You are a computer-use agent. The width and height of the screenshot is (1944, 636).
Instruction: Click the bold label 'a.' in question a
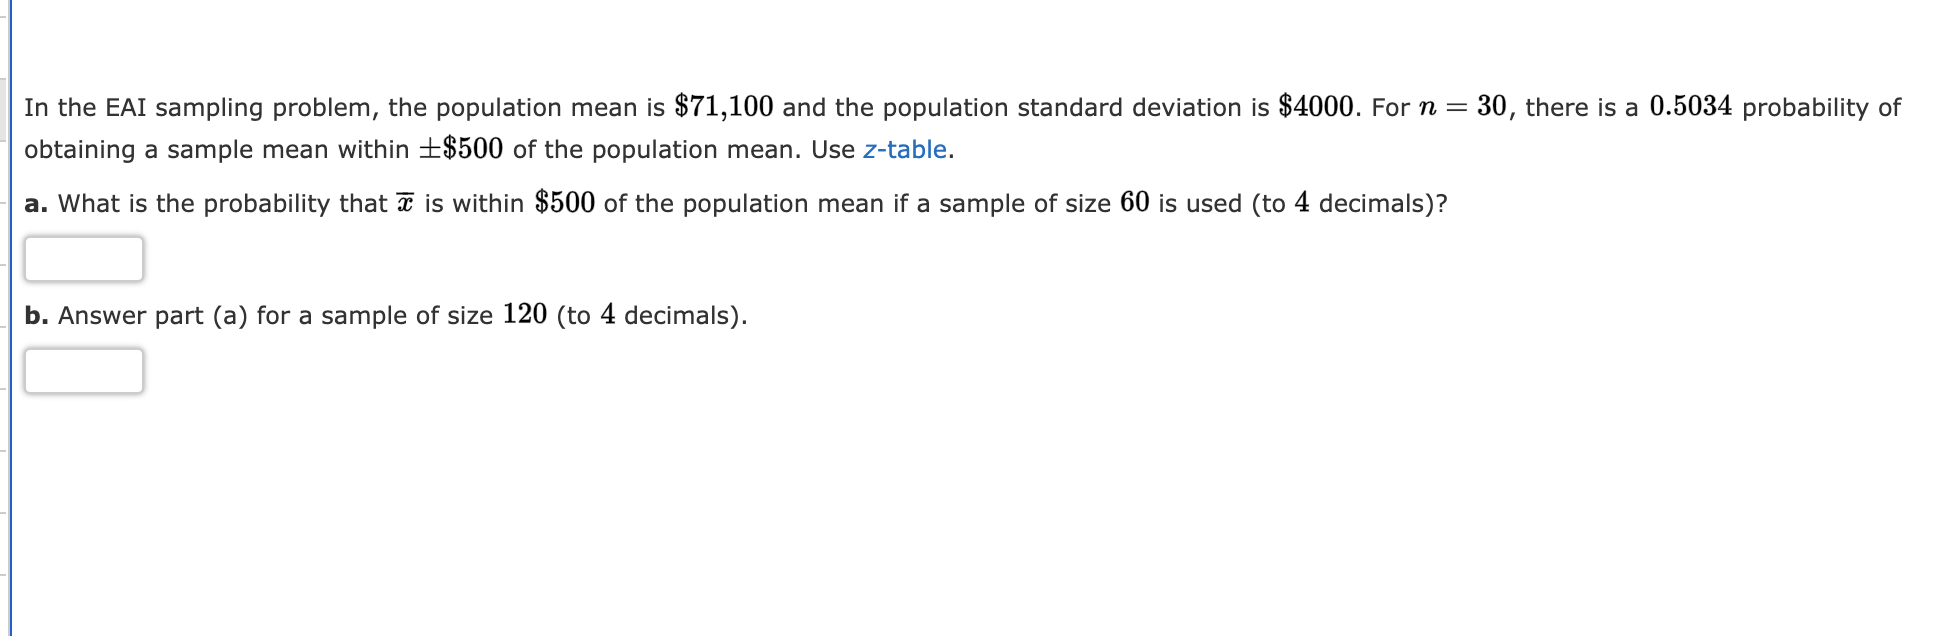click(35, 203)
